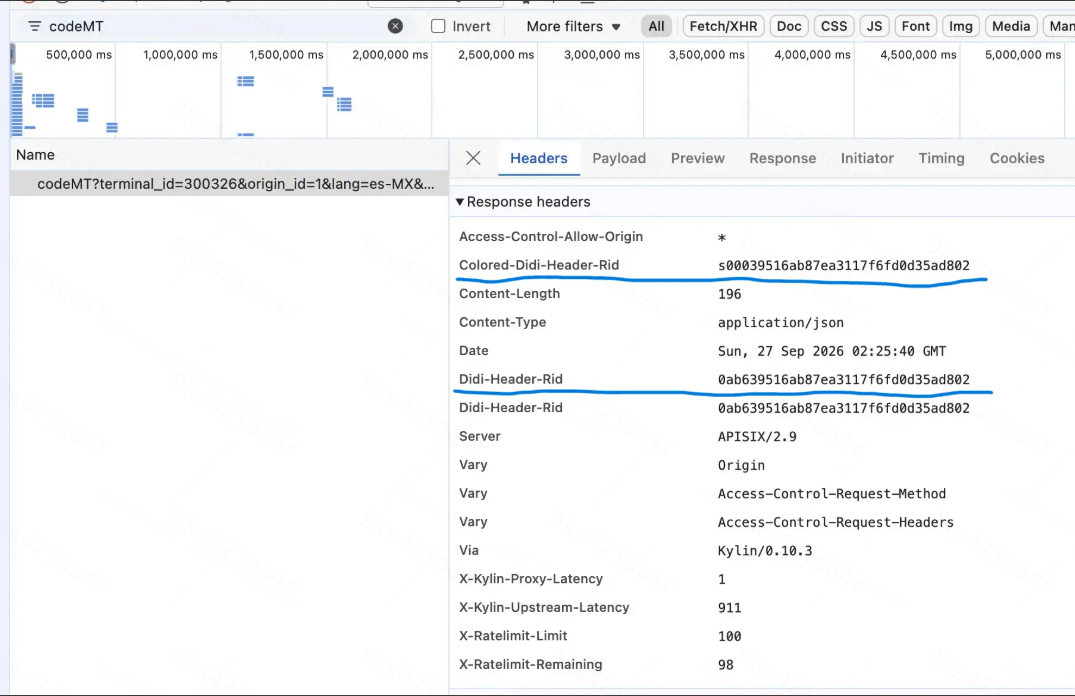Click the Origin Vary value
1075x696 pixels.
click(x=741, y=466)
